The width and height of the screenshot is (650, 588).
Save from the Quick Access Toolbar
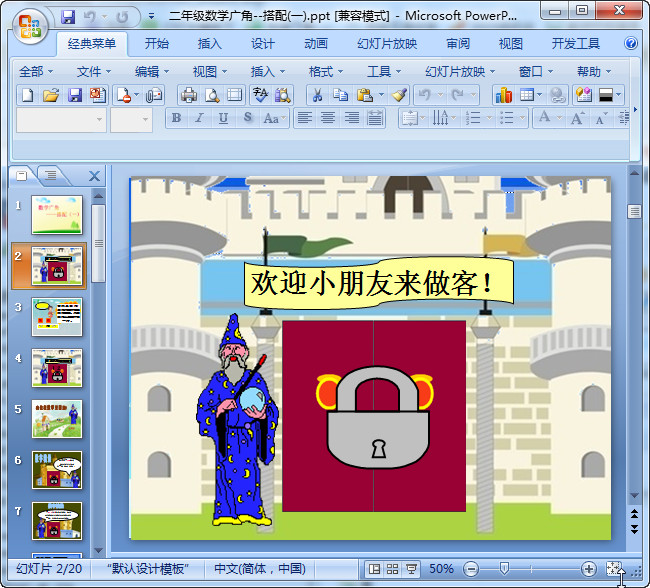click(x=68, y=17)
